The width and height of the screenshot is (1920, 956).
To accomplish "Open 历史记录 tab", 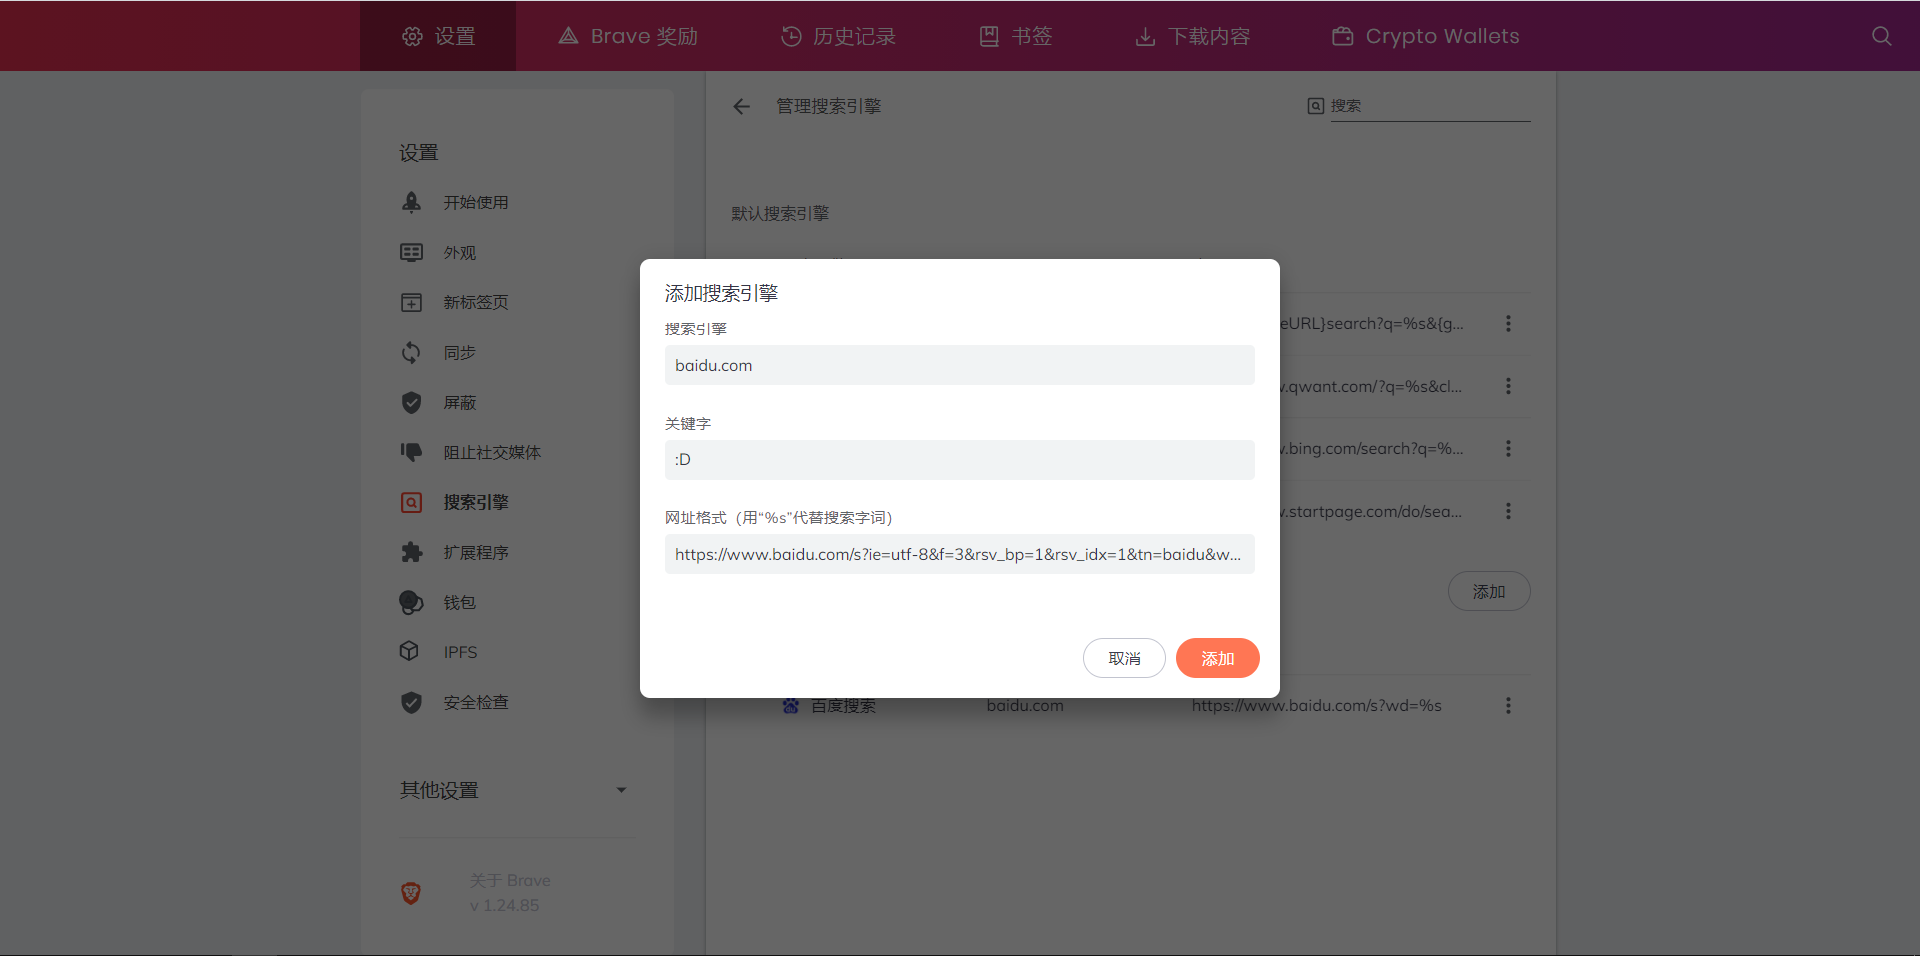I will (838, 36).
